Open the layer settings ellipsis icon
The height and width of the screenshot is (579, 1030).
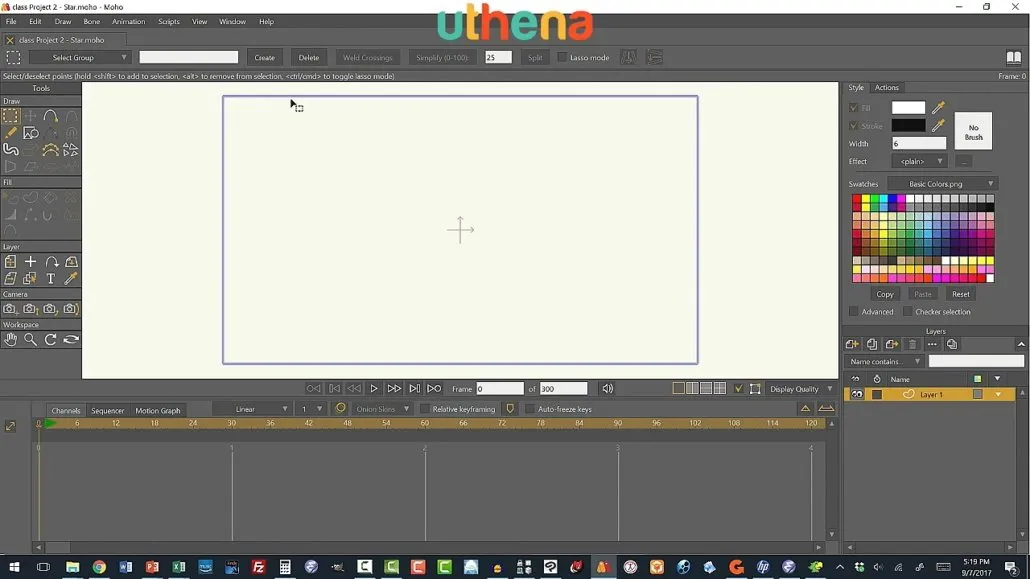[931, 344]
